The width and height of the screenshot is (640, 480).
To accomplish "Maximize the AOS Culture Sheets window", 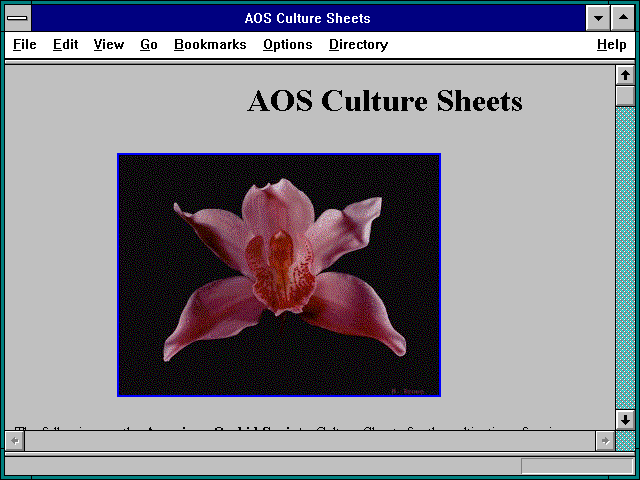I will click(623, 18).
